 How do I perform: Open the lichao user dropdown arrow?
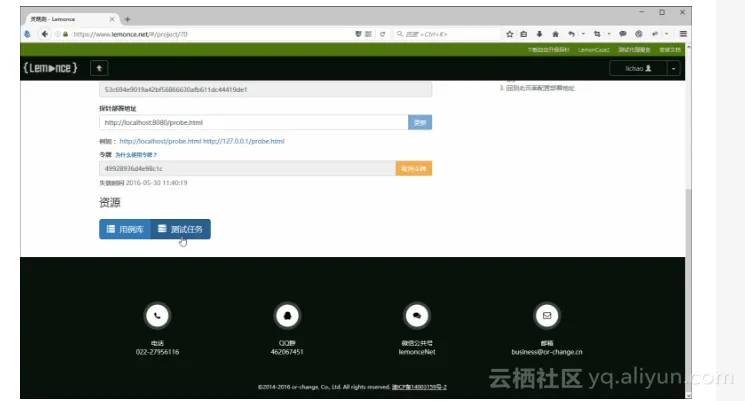[673, 68]
